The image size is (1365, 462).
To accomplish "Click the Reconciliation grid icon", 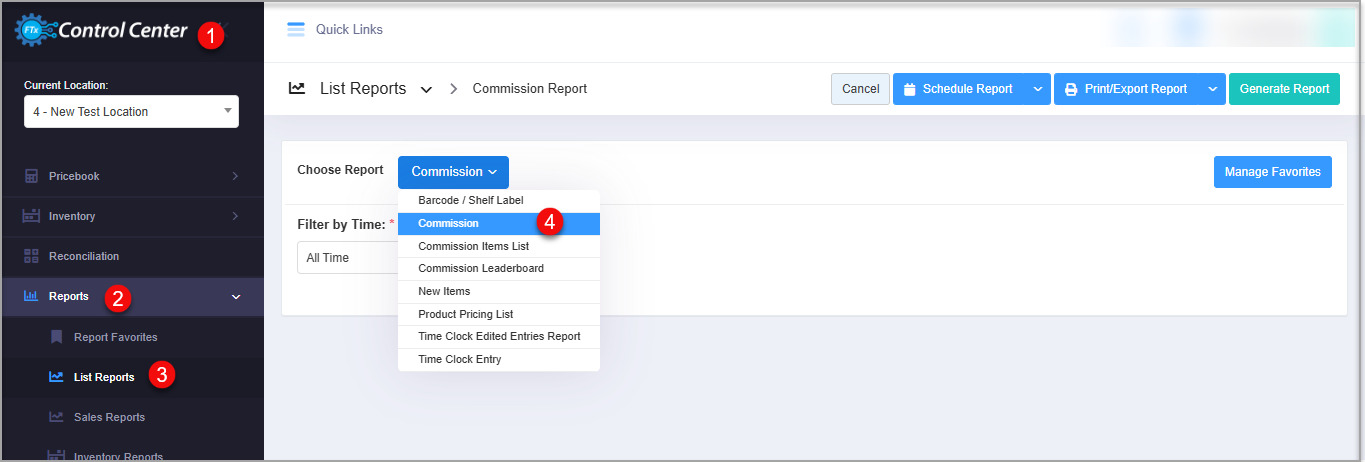I will click(31, 256).
